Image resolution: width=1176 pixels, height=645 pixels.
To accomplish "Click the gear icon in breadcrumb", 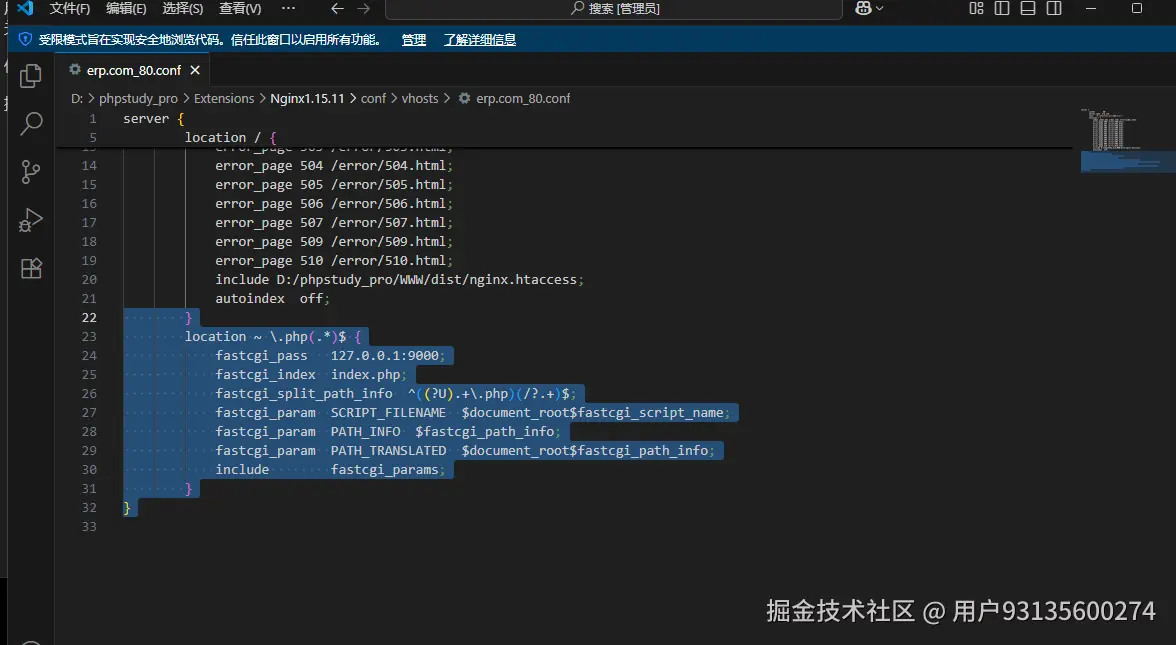I will point(464,98).
